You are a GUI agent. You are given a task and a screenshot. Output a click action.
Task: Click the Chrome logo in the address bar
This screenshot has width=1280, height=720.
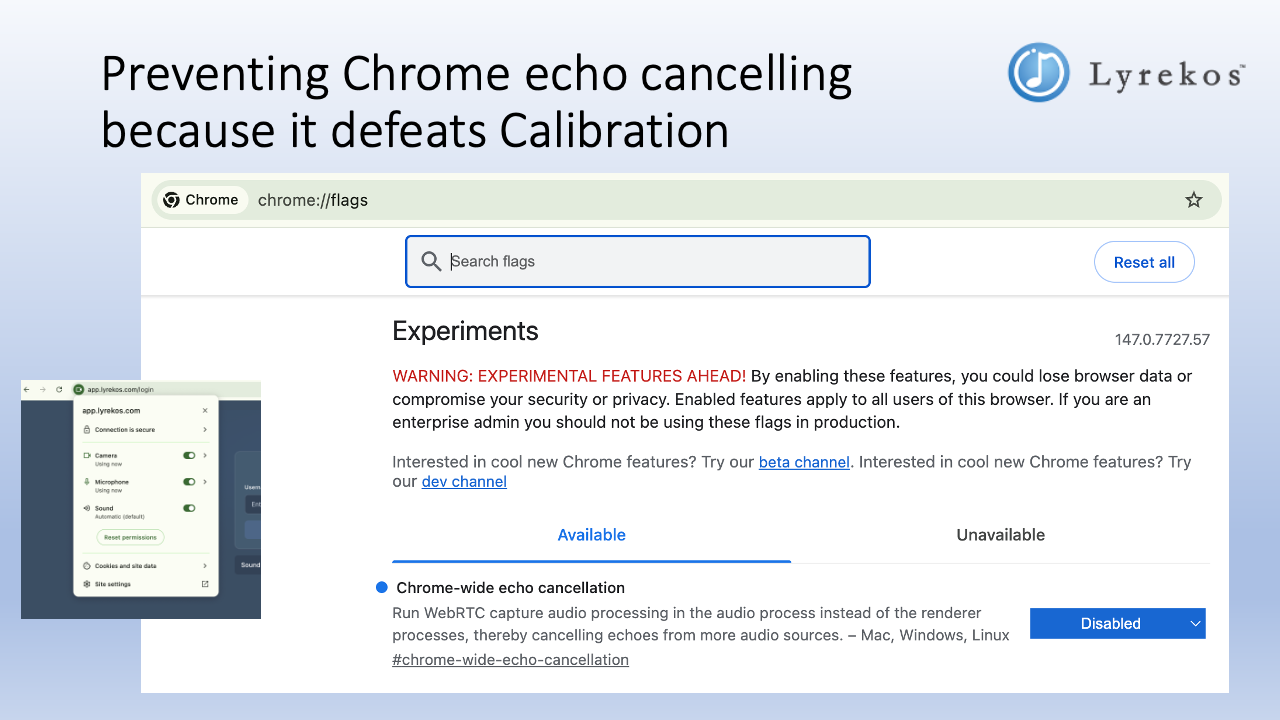172,199
